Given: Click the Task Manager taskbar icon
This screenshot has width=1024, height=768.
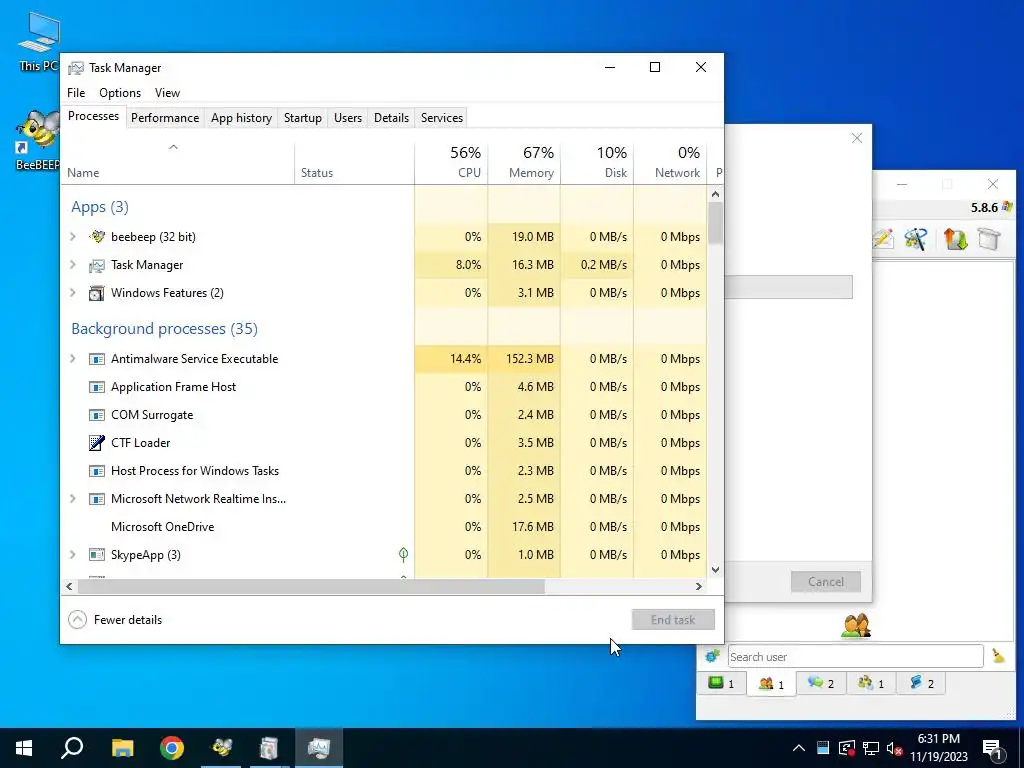Looking at the screenshot, I should (319, 748).
